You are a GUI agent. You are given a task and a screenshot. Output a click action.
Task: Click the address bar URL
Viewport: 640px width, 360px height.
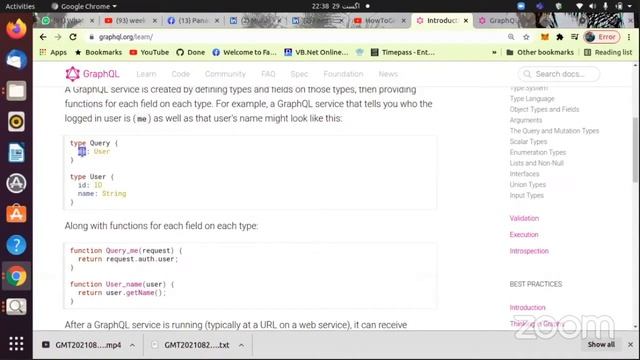tap(126, 37)
